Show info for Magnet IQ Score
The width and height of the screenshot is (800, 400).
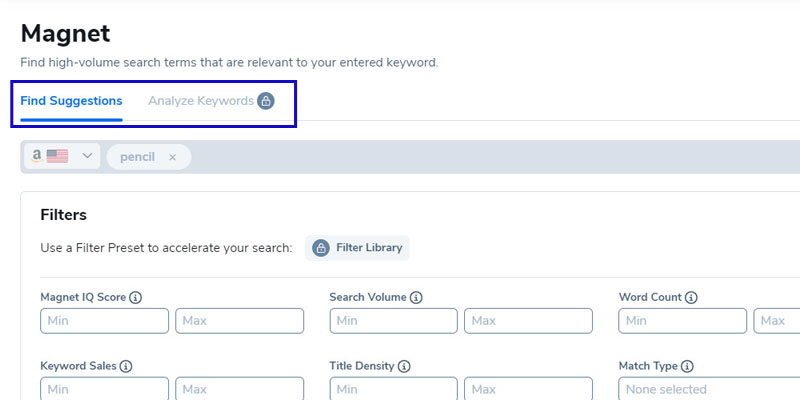coord(135,297)
